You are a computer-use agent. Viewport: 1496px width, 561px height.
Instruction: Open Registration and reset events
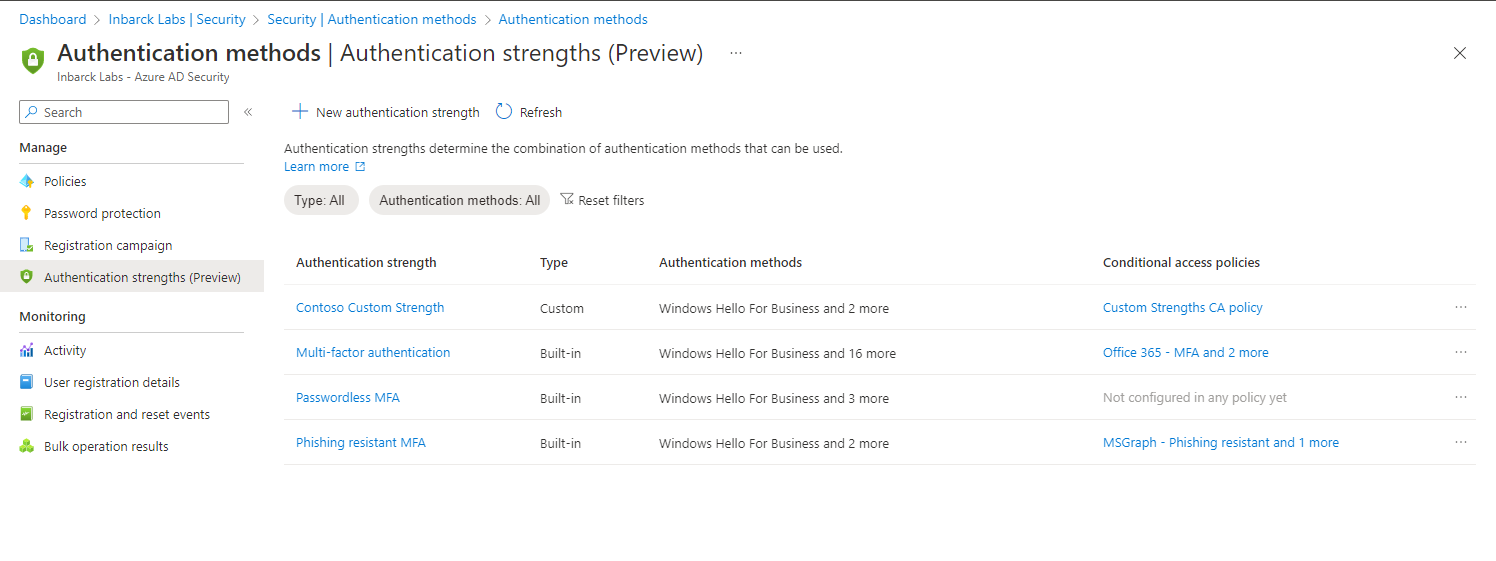(127, 414)
